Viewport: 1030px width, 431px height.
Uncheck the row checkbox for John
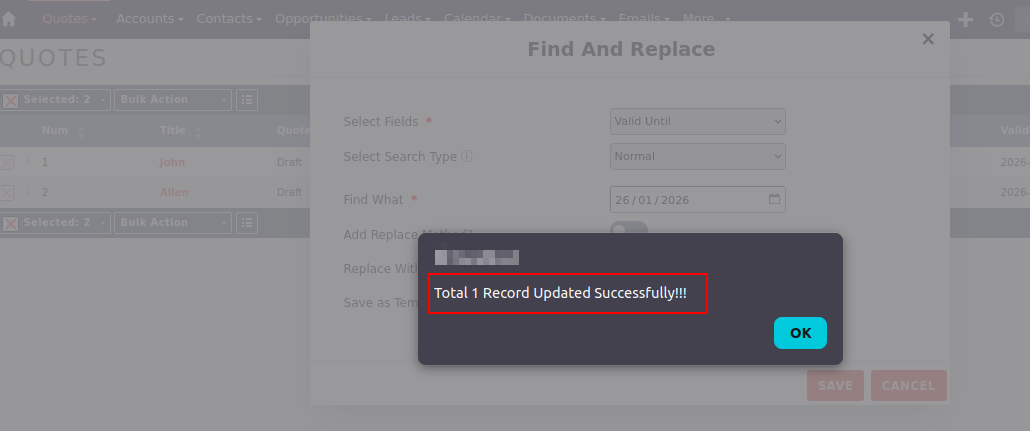click(7, 162)
